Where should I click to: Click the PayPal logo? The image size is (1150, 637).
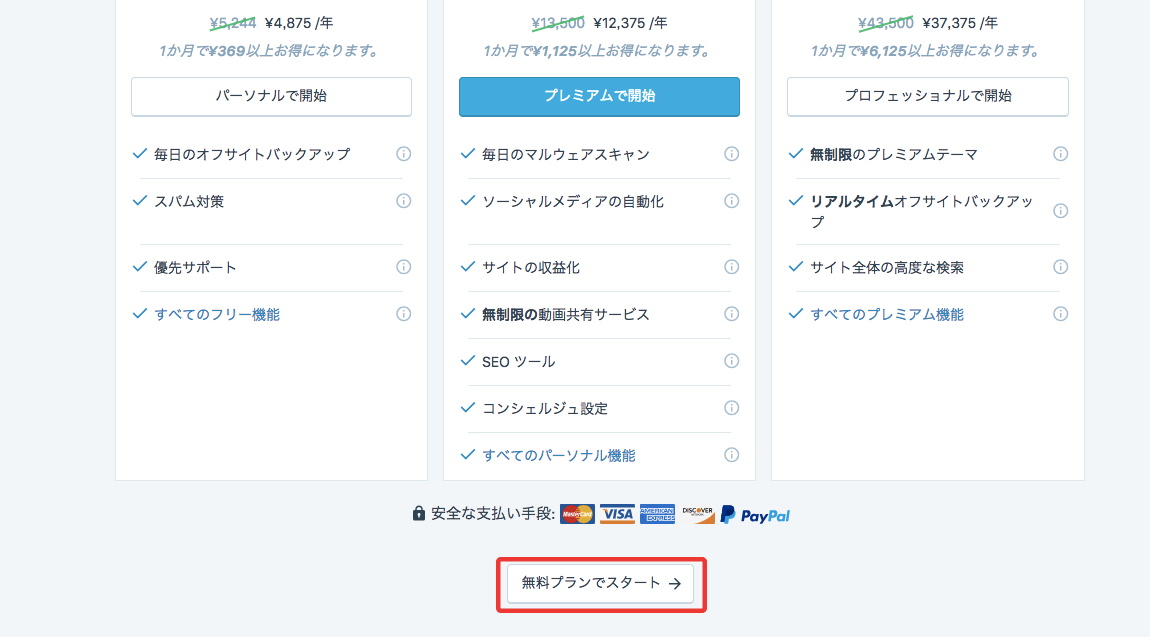coord(755,515)
